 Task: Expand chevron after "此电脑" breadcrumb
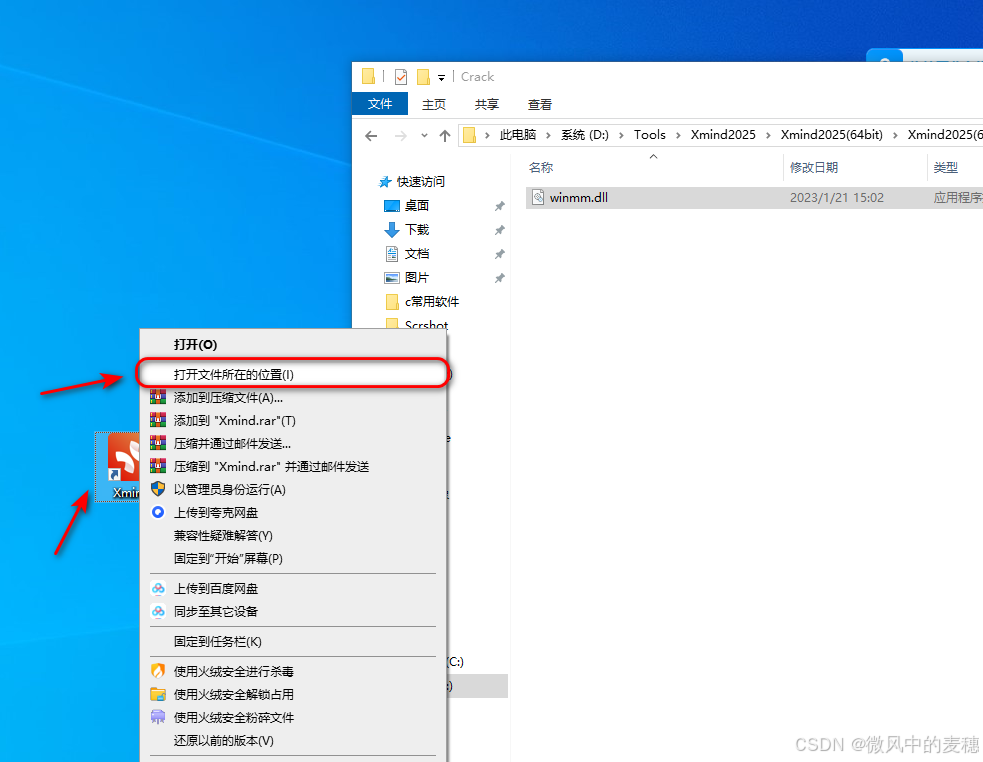pyautogui.click(x=549, y=135)
